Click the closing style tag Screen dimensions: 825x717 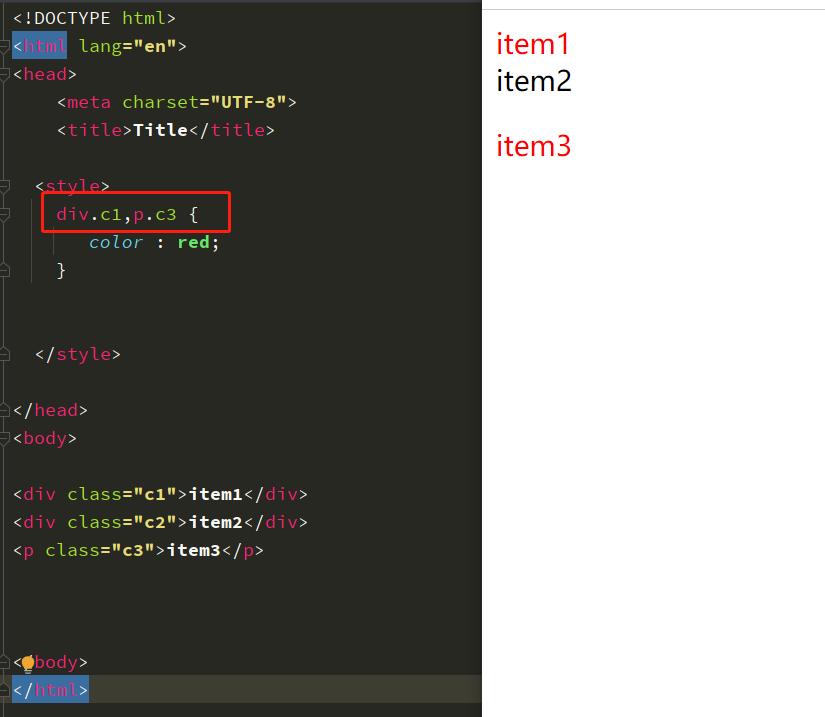coord(78,354)
